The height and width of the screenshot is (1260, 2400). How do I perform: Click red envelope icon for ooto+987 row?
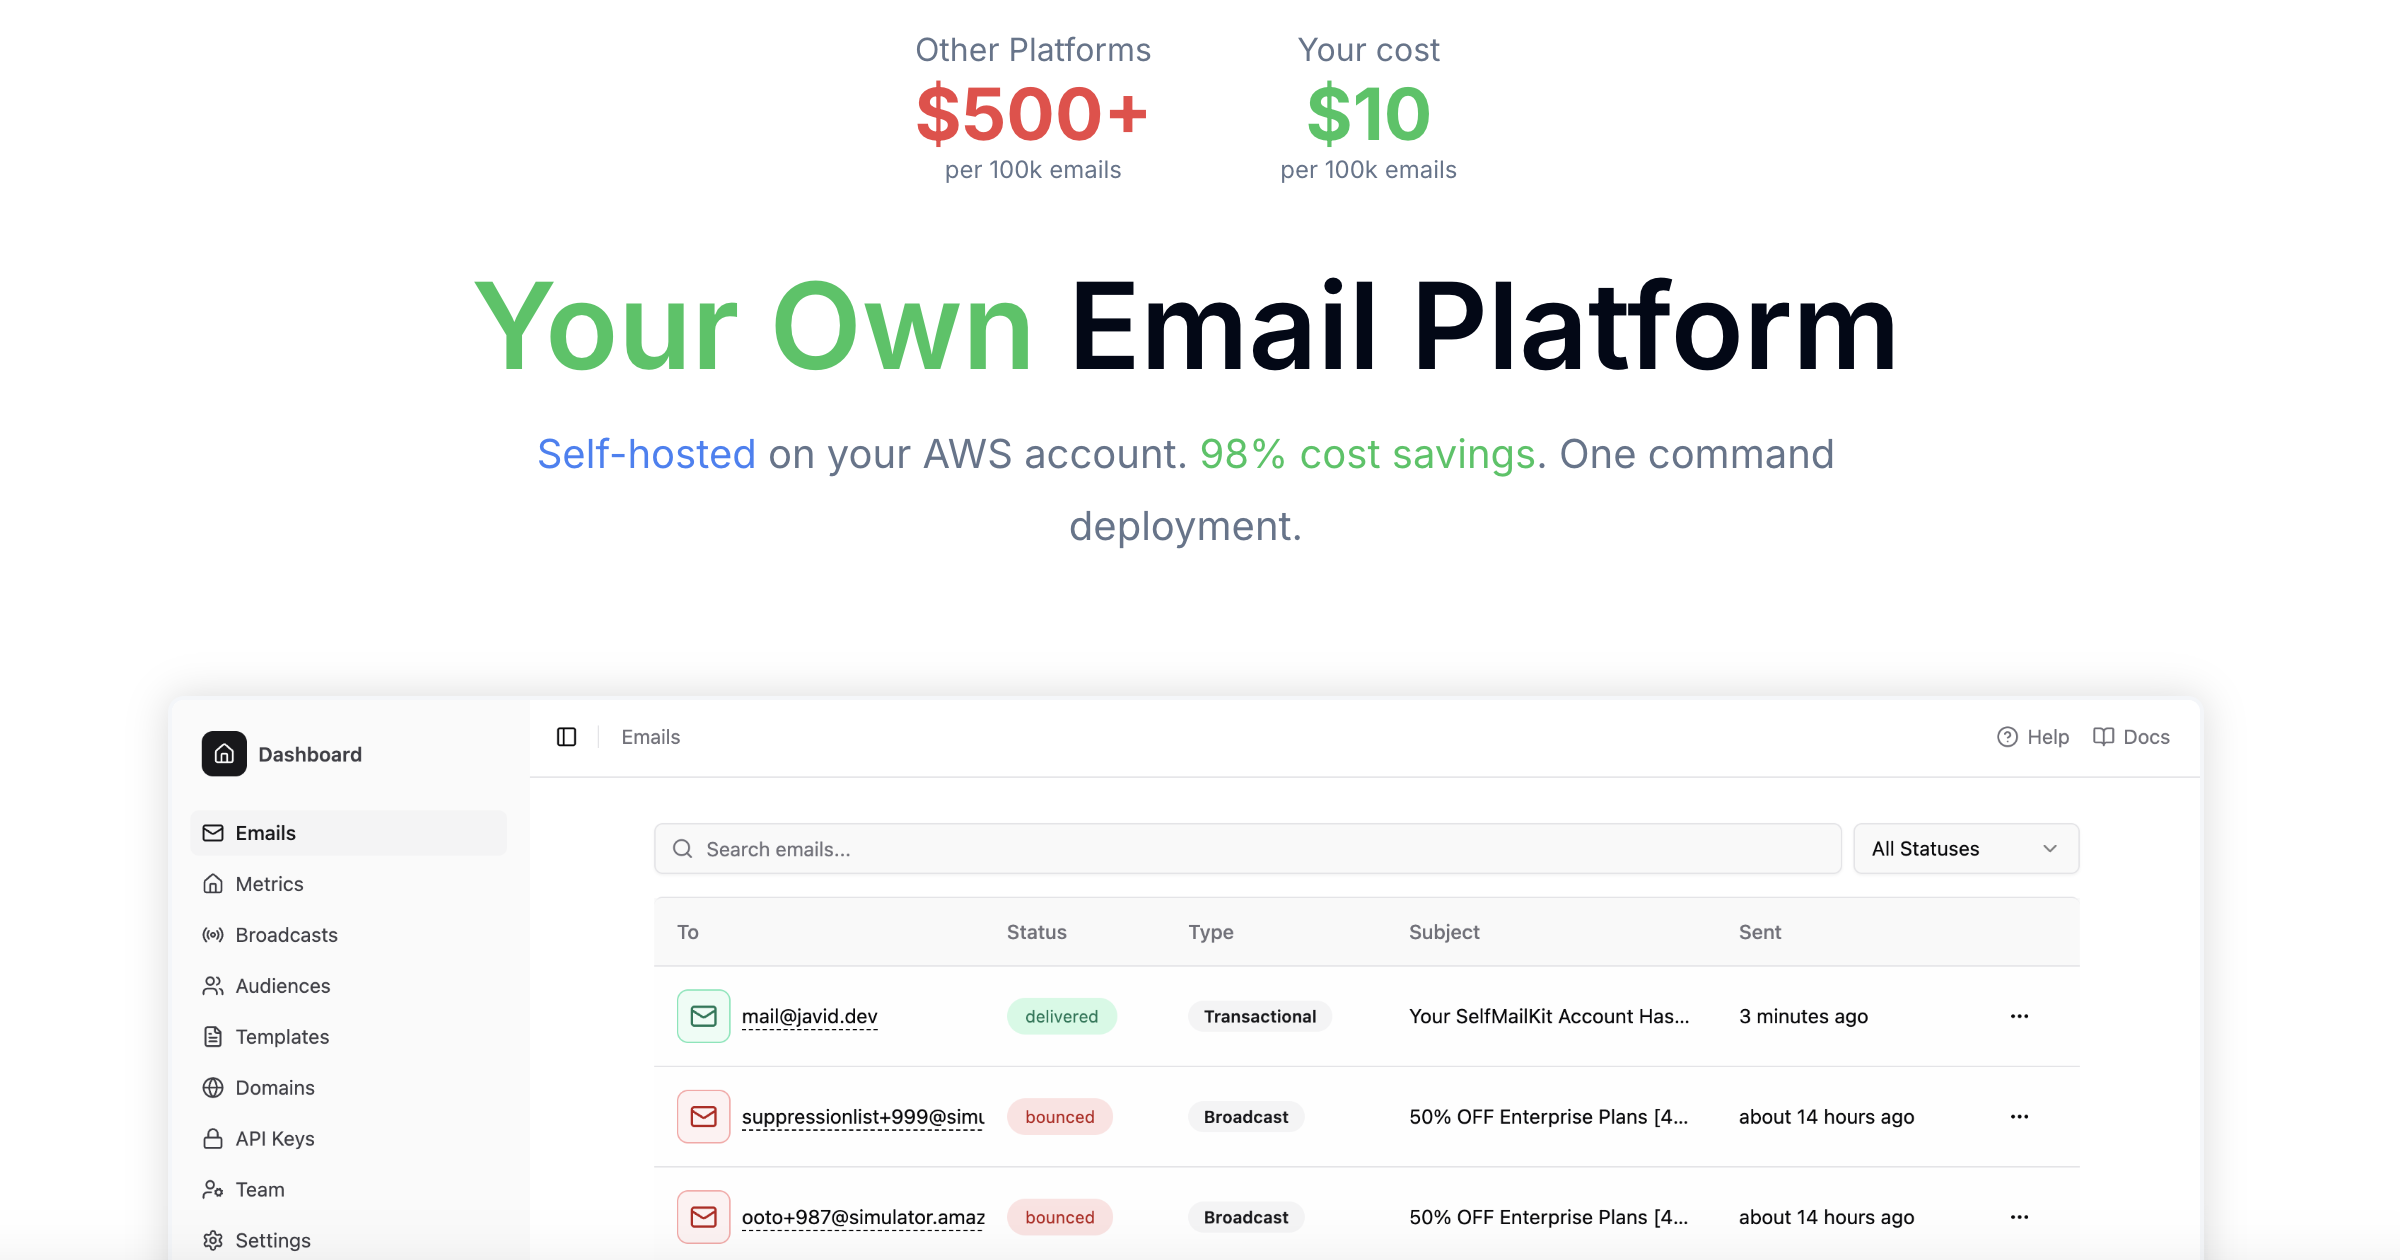click(704, 1217)
